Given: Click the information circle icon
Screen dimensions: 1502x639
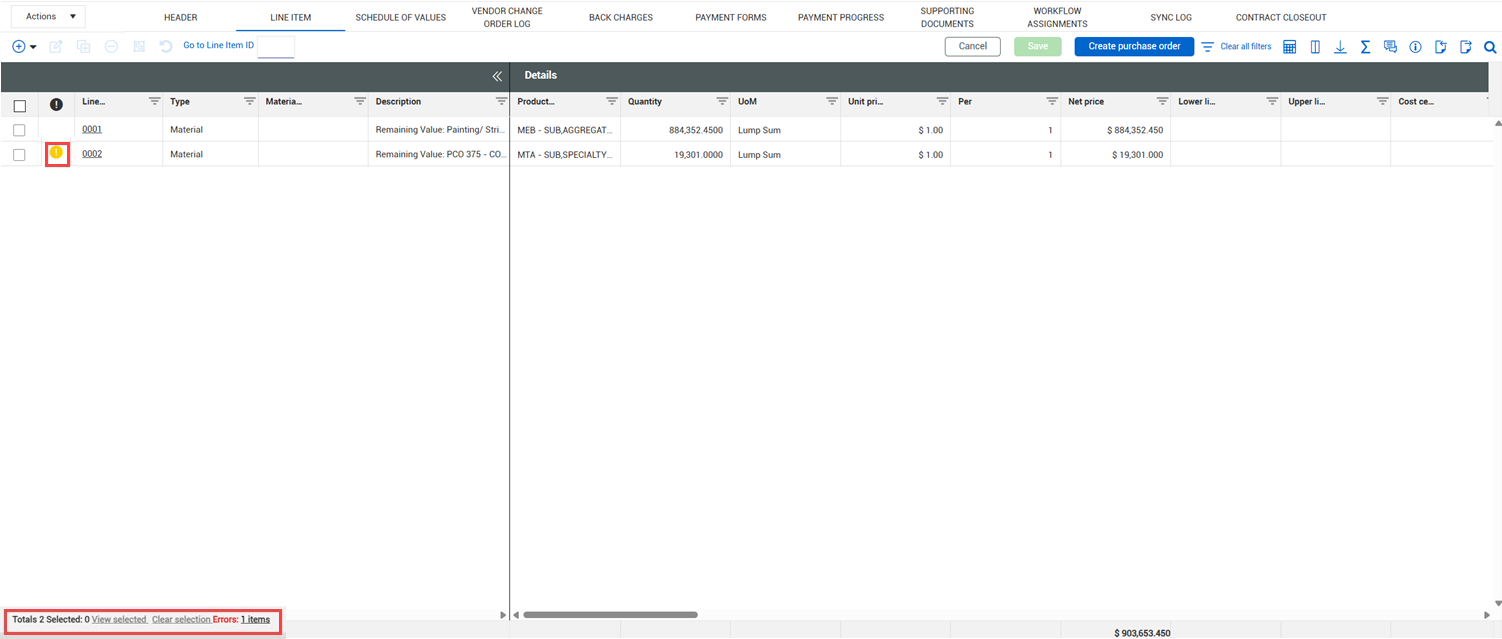Looking at the screenshot, I should pos(1415,47).
